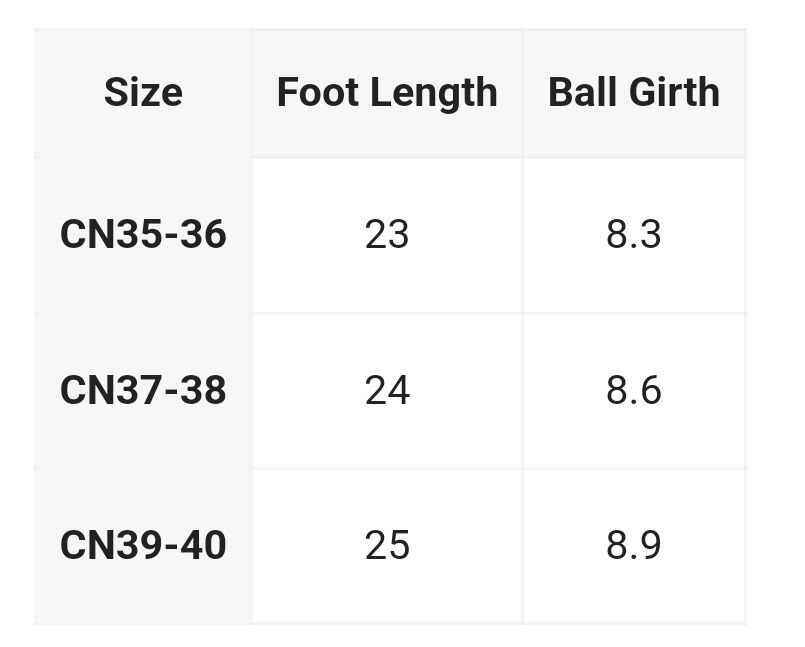Click the word Length in header

click(434, 94)
